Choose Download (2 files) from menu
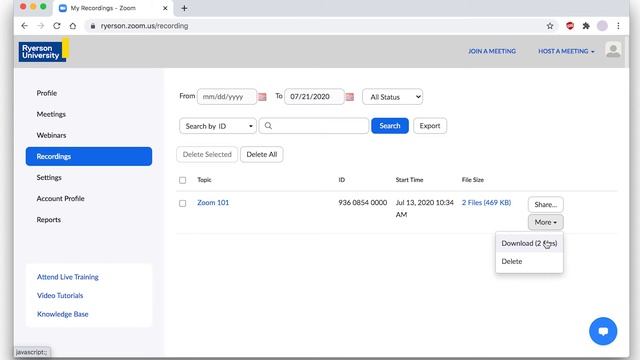This screenshot has width=640, height=360. (x=529, y=243)
